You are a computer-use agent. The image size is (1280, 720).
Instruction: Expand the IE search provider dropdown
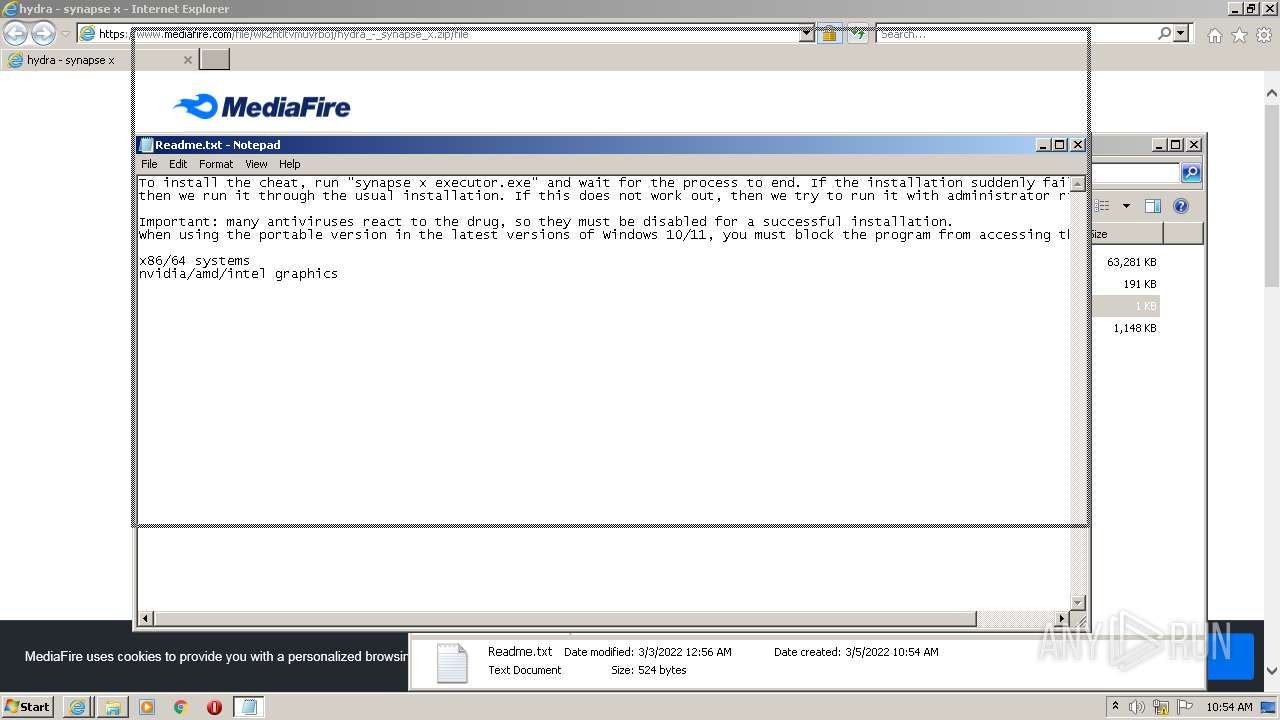click(x=1181, y=34)
